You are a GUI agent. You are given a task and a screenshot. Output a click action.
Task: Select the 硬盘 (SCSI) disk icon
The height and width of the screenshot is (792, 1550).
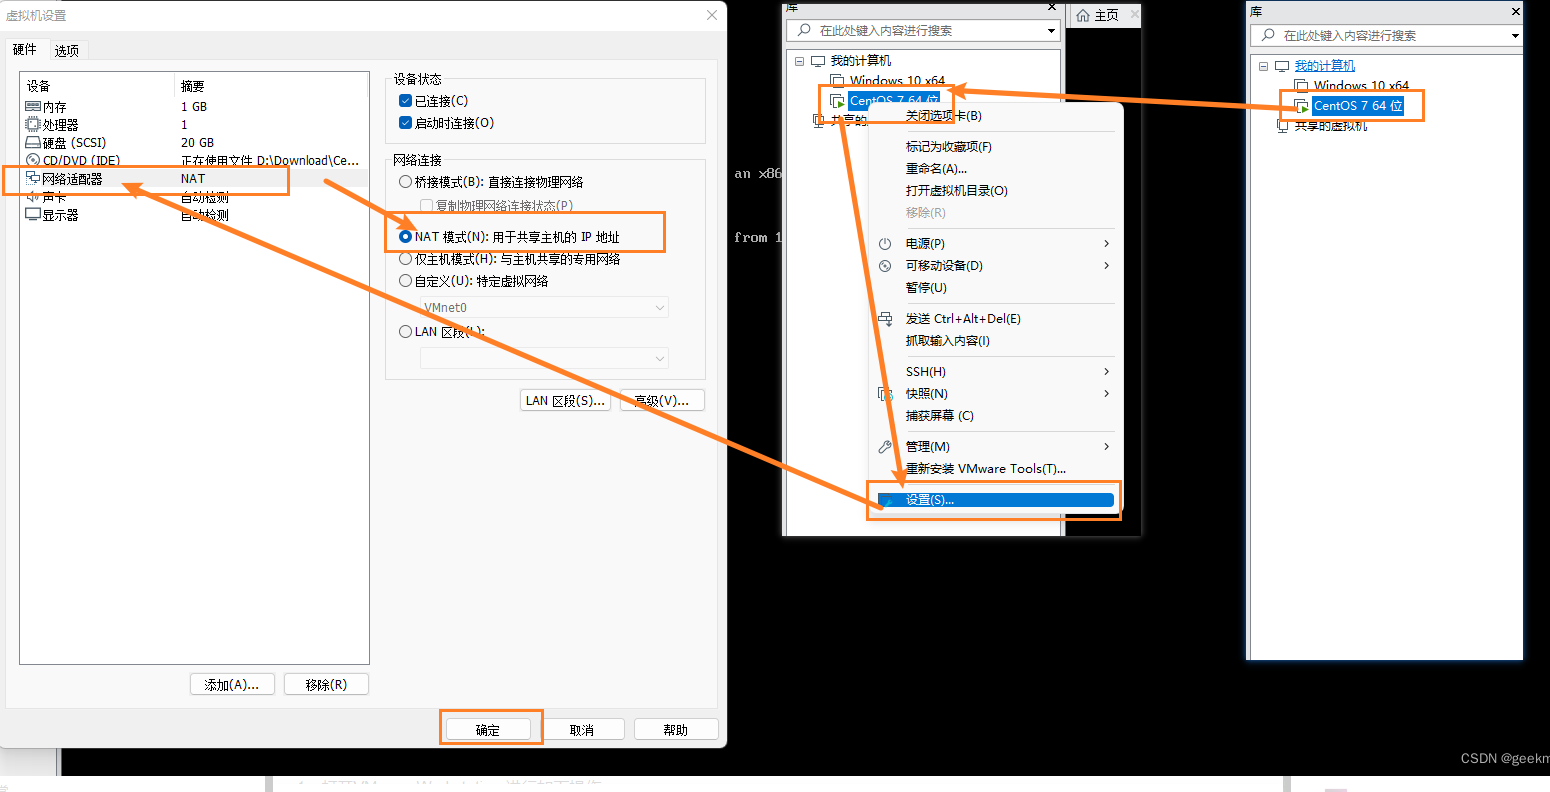[x=33, y=142]
